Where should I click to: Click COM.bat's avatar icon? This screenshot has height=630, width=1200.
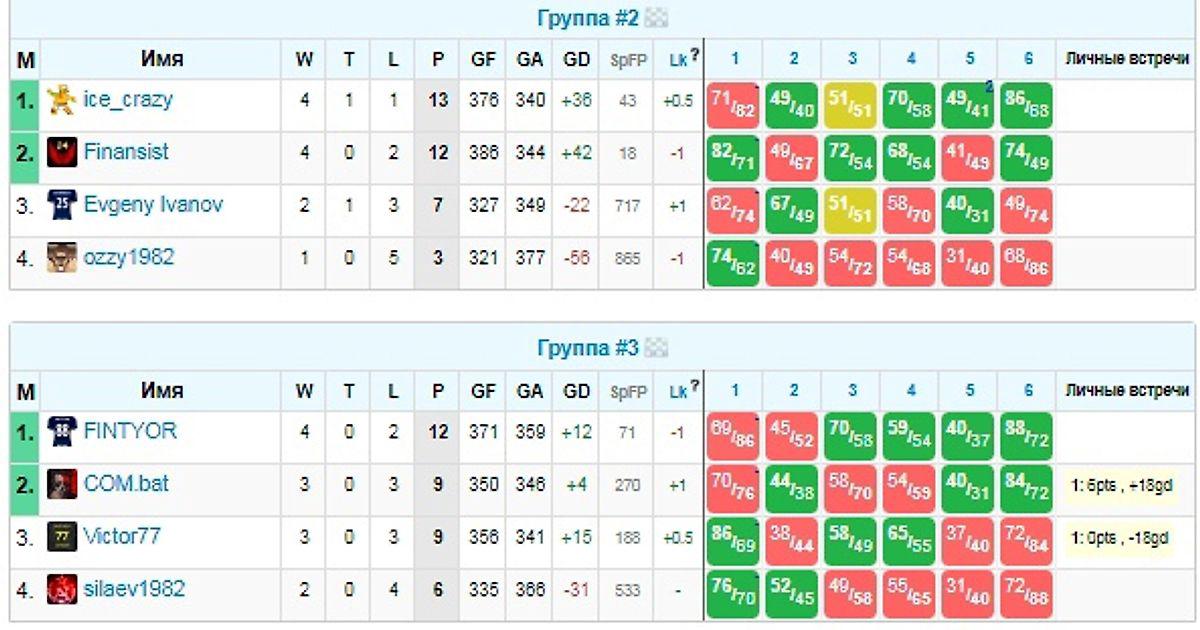pos(62,484)
